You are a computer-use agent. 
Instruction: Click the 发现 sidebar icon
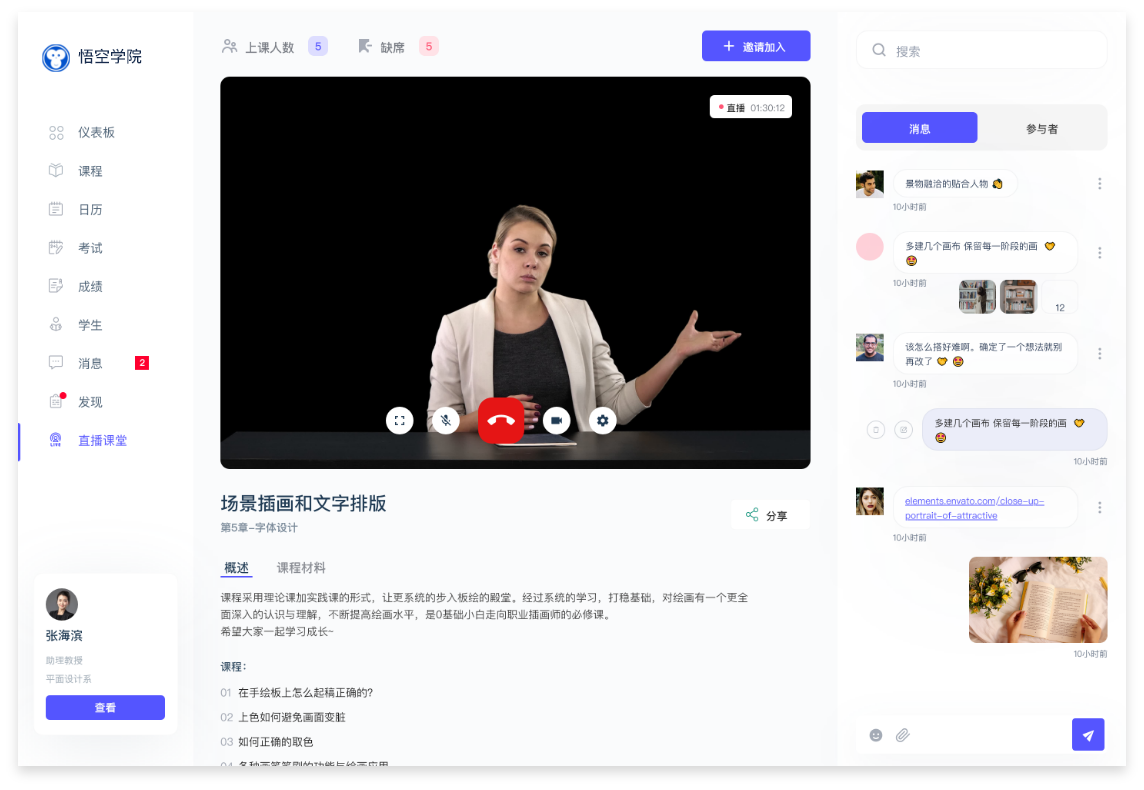(56, 401)
